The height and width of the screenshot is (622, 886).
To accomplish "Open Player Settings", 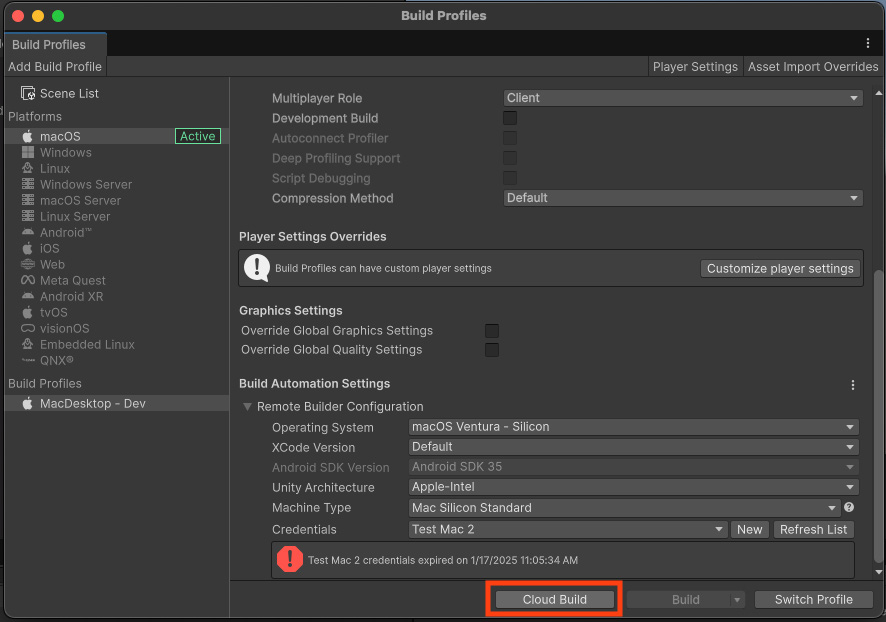I will click(695, 66).
